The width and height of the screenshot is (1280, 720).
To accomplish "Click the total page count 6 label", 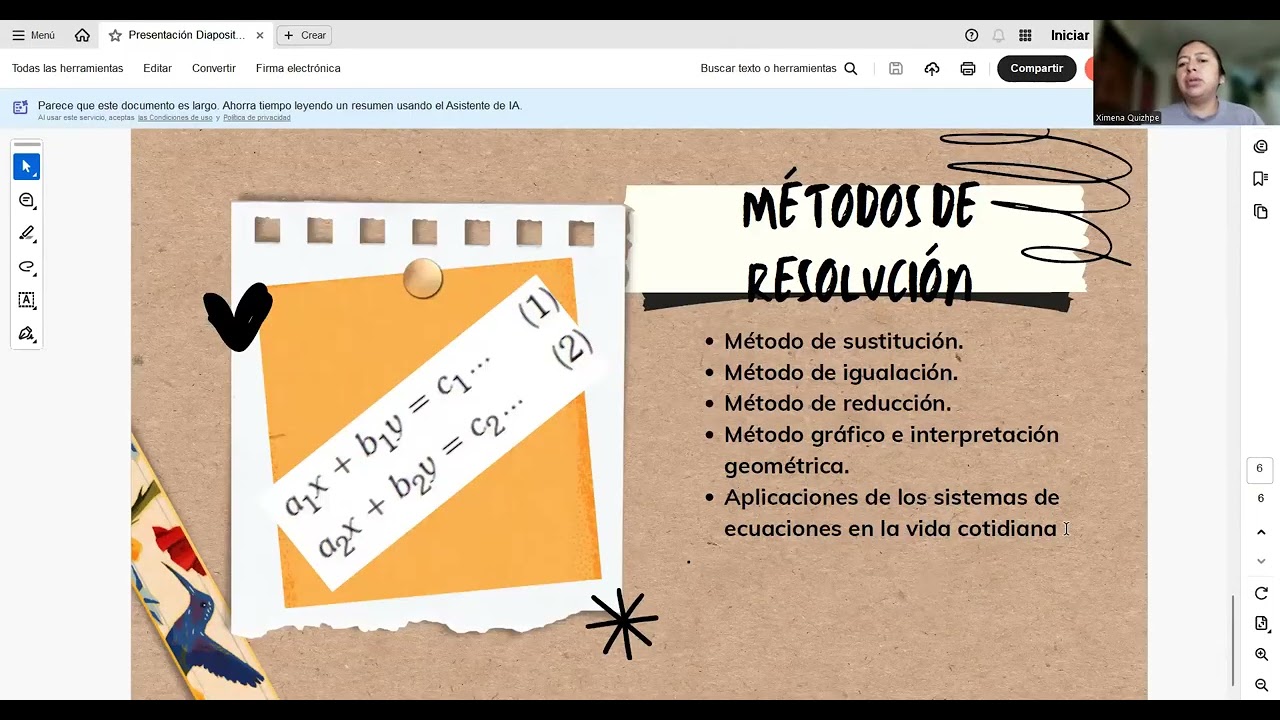I will coord(1260,498).
